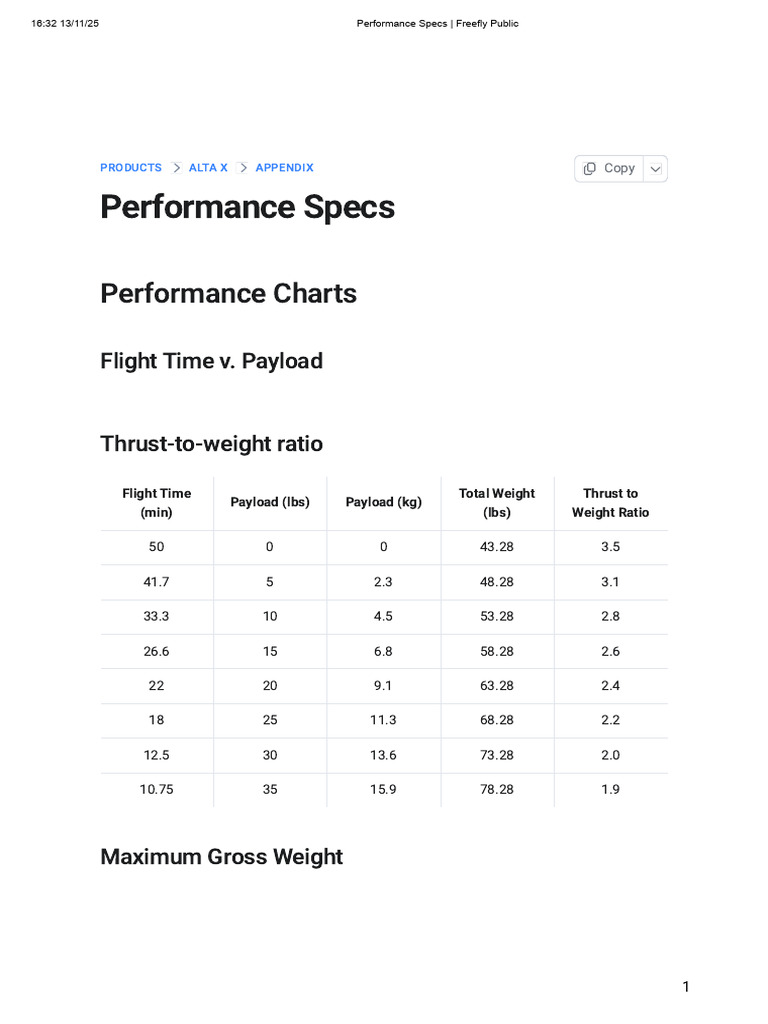The width and height of the screenshot is (768, 1024).
Task: Click the Thrust-to-weight ratio heading
Action: point(212,444)
